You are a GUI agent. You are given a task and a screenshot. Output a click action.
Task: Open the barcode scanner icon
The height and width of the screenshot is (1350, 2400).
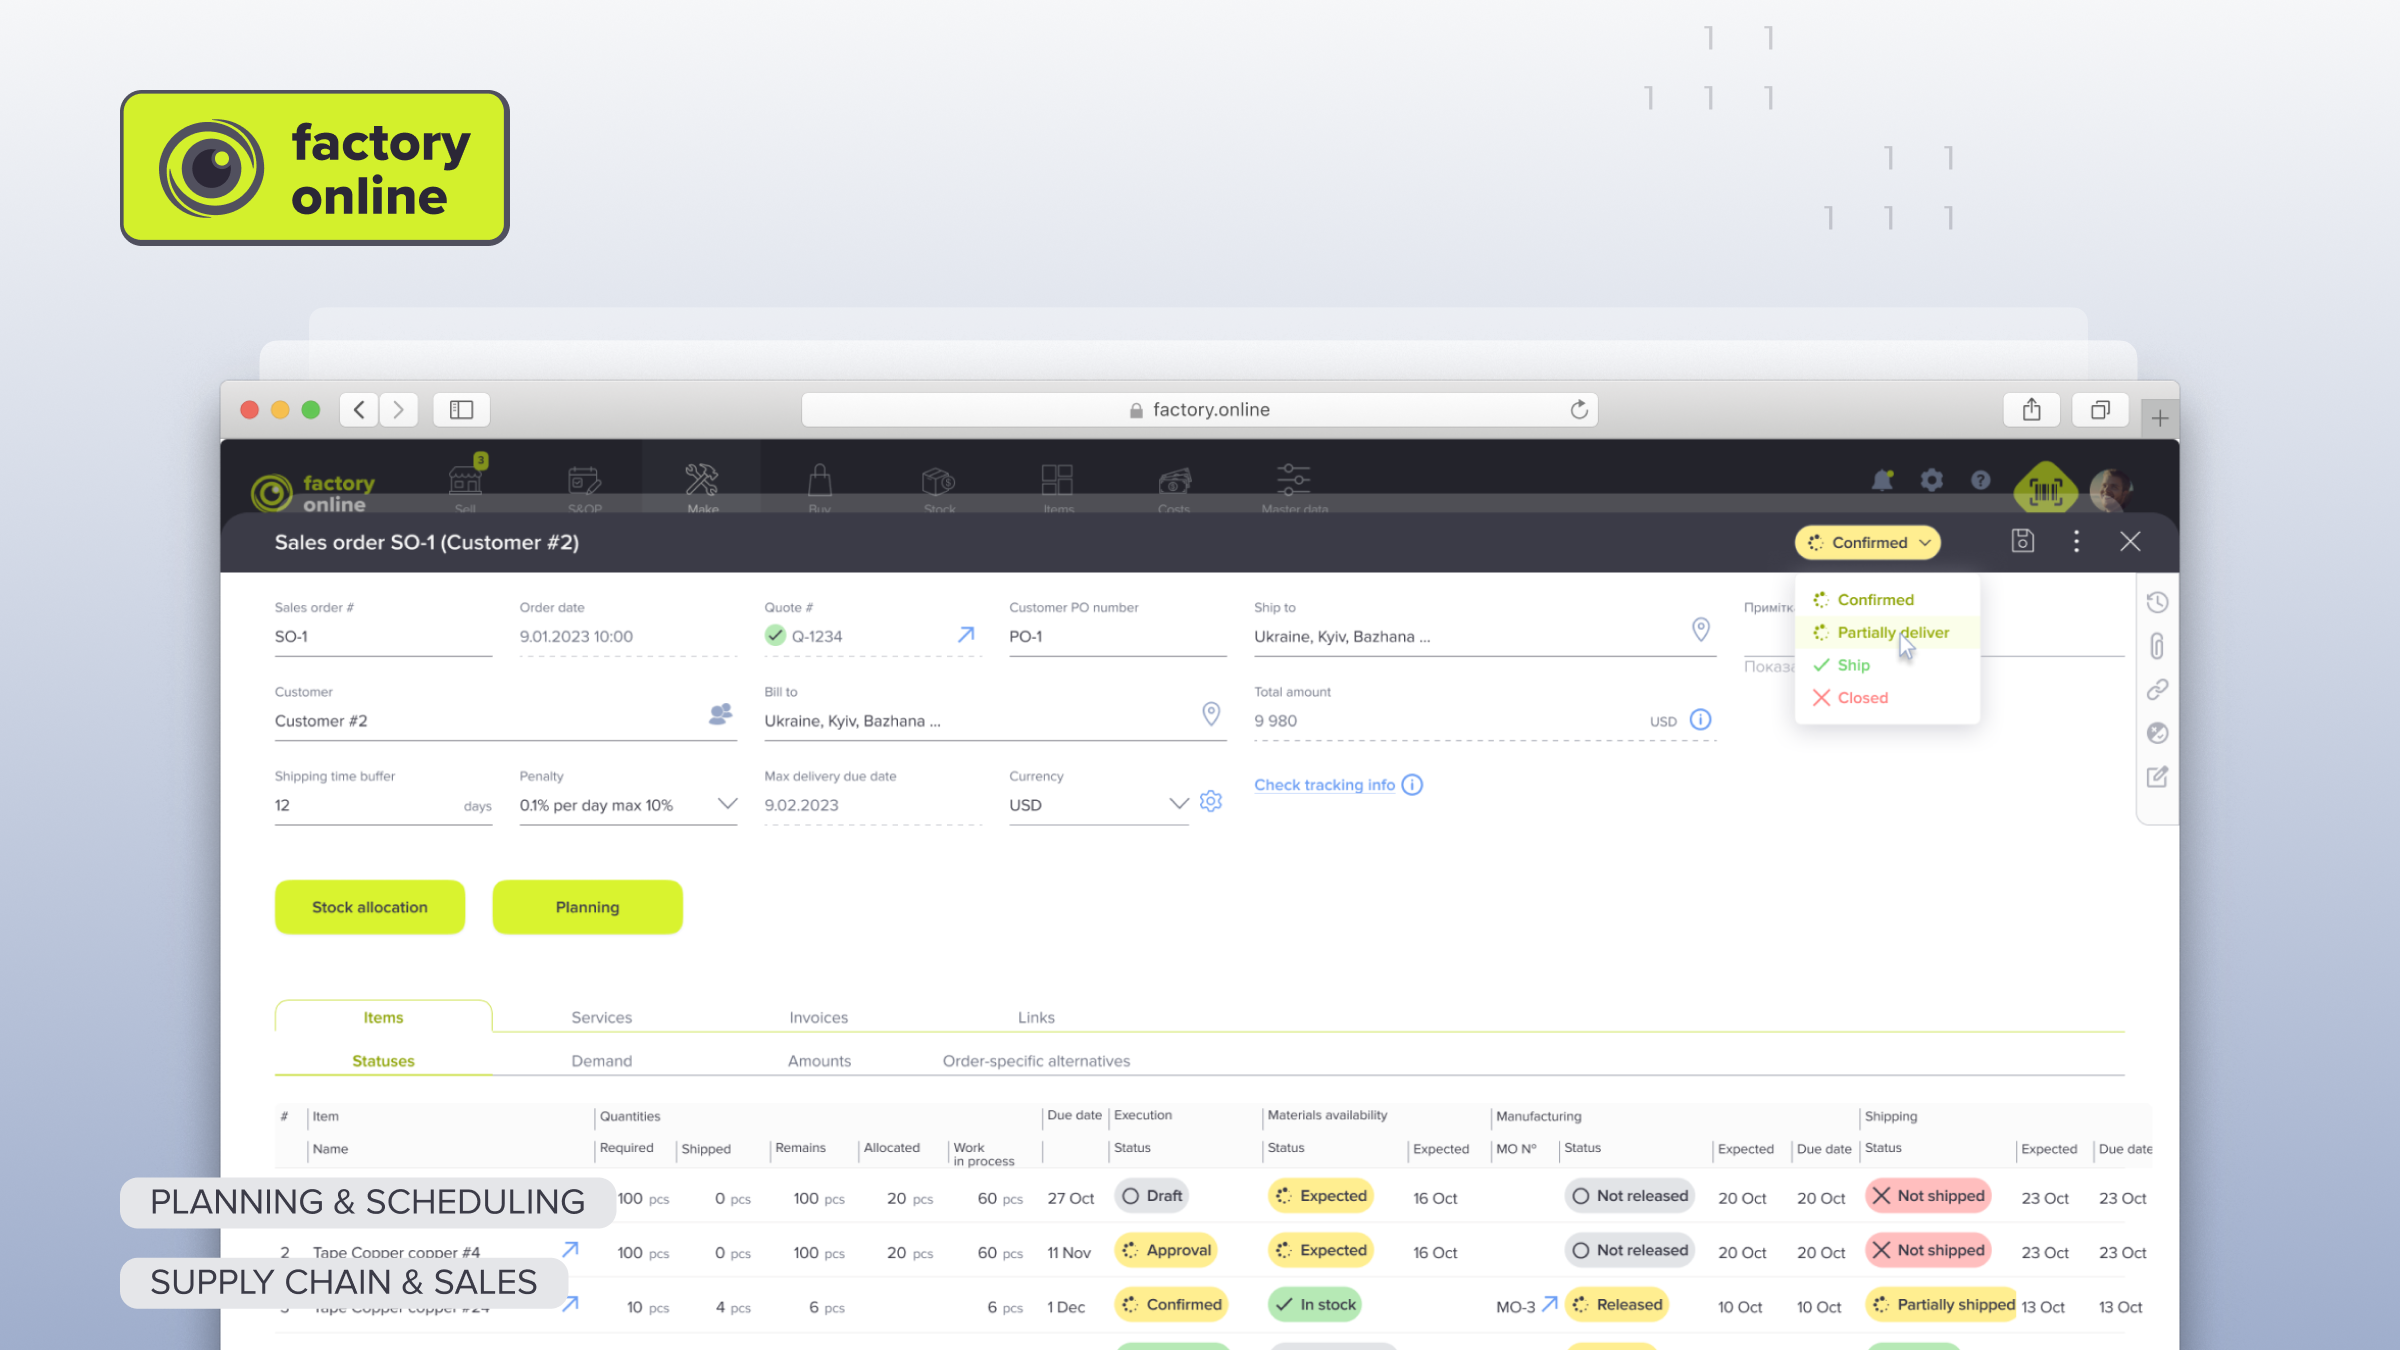click(x=2046, y=490)
